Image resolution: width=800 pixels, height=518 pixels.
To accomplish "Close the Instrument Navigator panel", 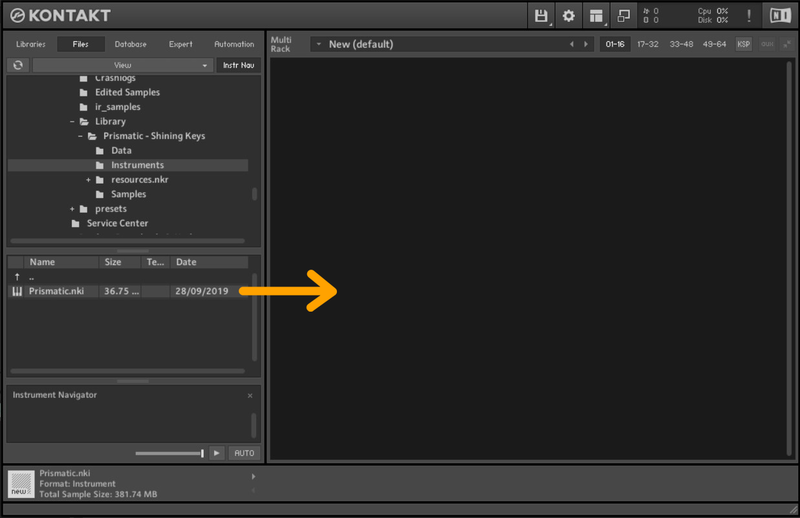I will point(250,396).
